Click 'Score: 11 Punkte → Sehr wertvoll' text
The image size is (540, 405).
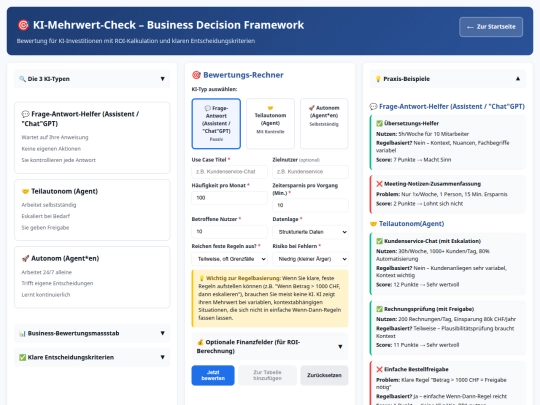417,345
